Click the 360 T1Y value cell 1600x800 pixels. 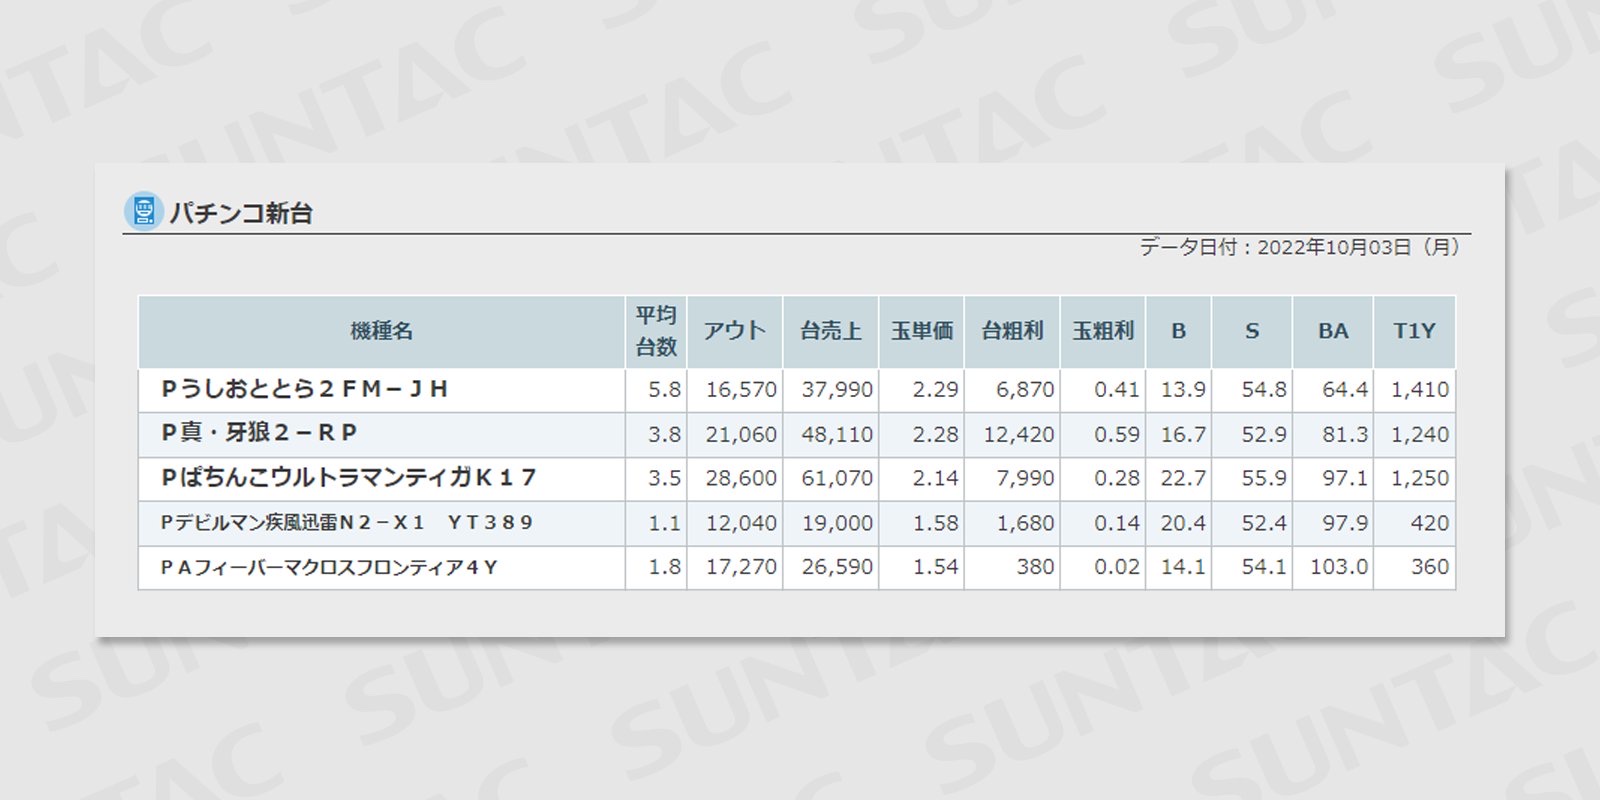click(1415, 567)
